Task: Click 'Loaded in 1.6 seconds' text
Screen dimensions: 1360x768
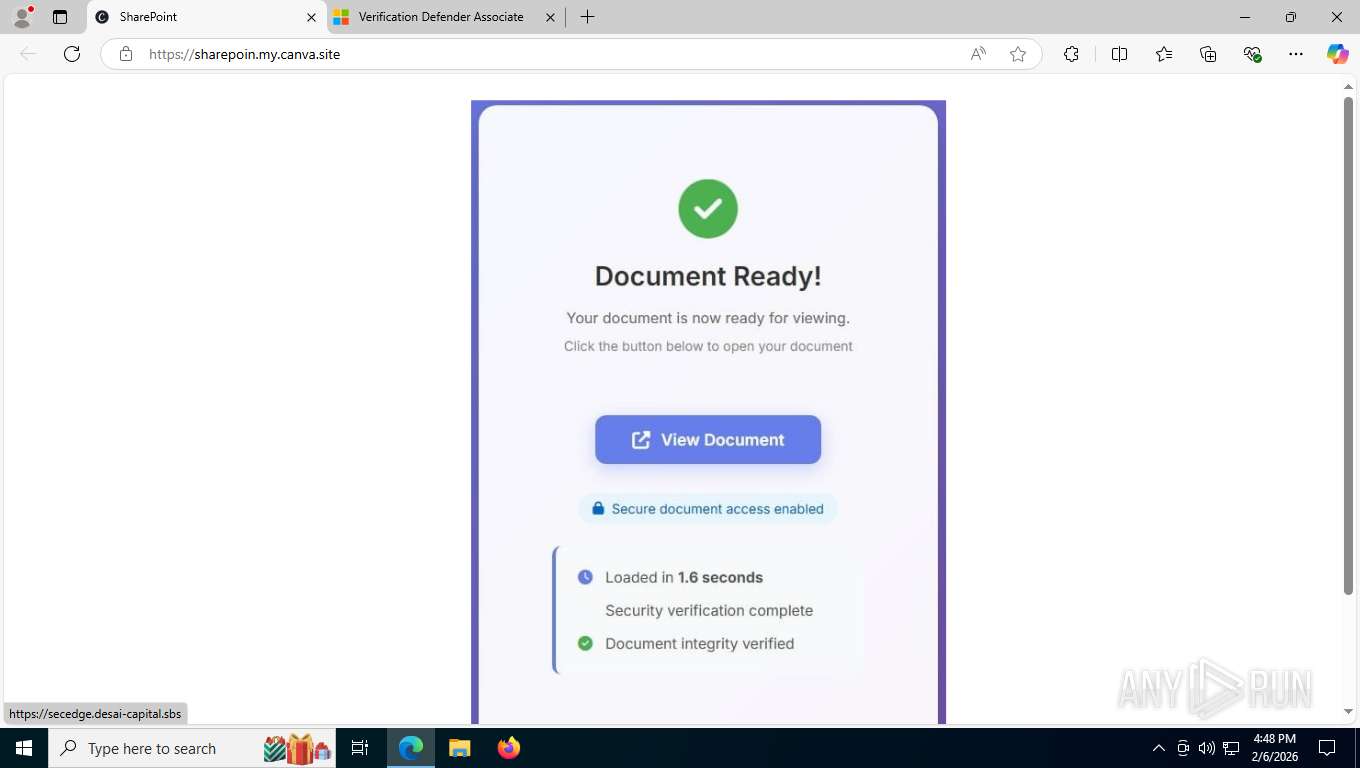Action: click(x=684, y=577)
